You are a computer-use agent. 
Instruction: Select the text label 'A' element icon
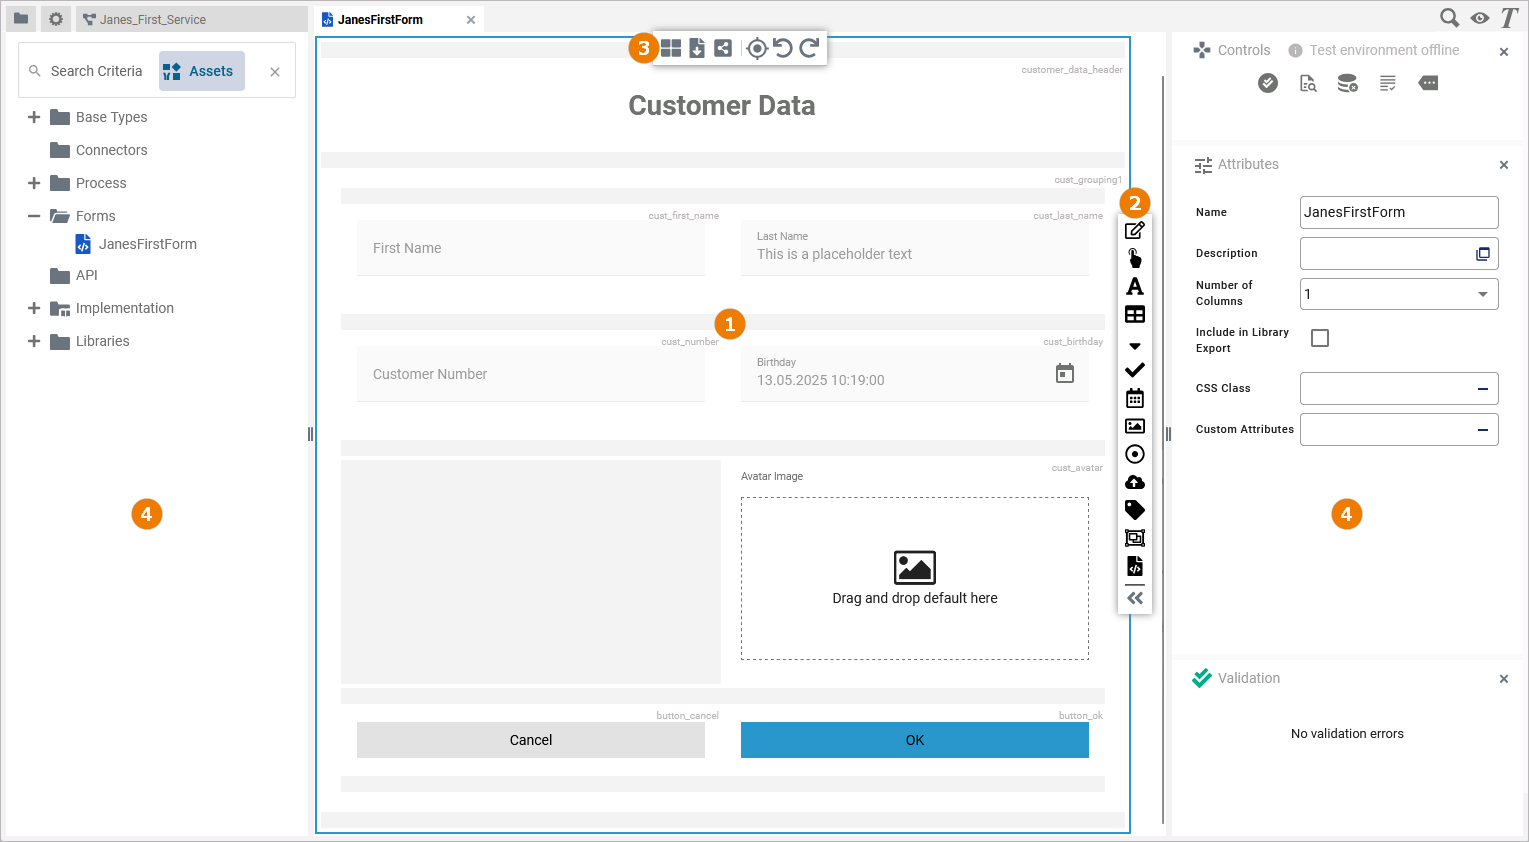pyautogui.click(x=1135, y=287)
